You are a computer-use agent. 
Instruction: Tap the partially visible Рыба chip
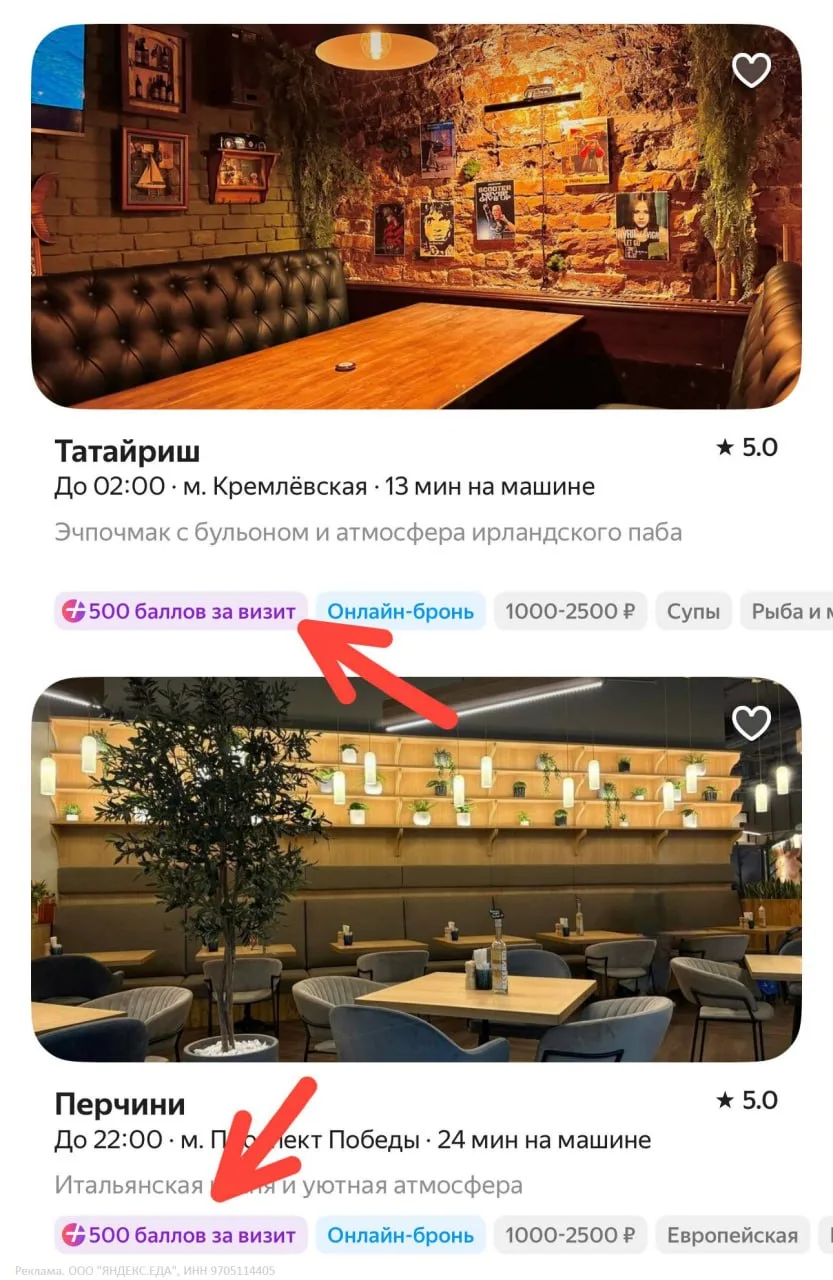(x=787, y=611)
